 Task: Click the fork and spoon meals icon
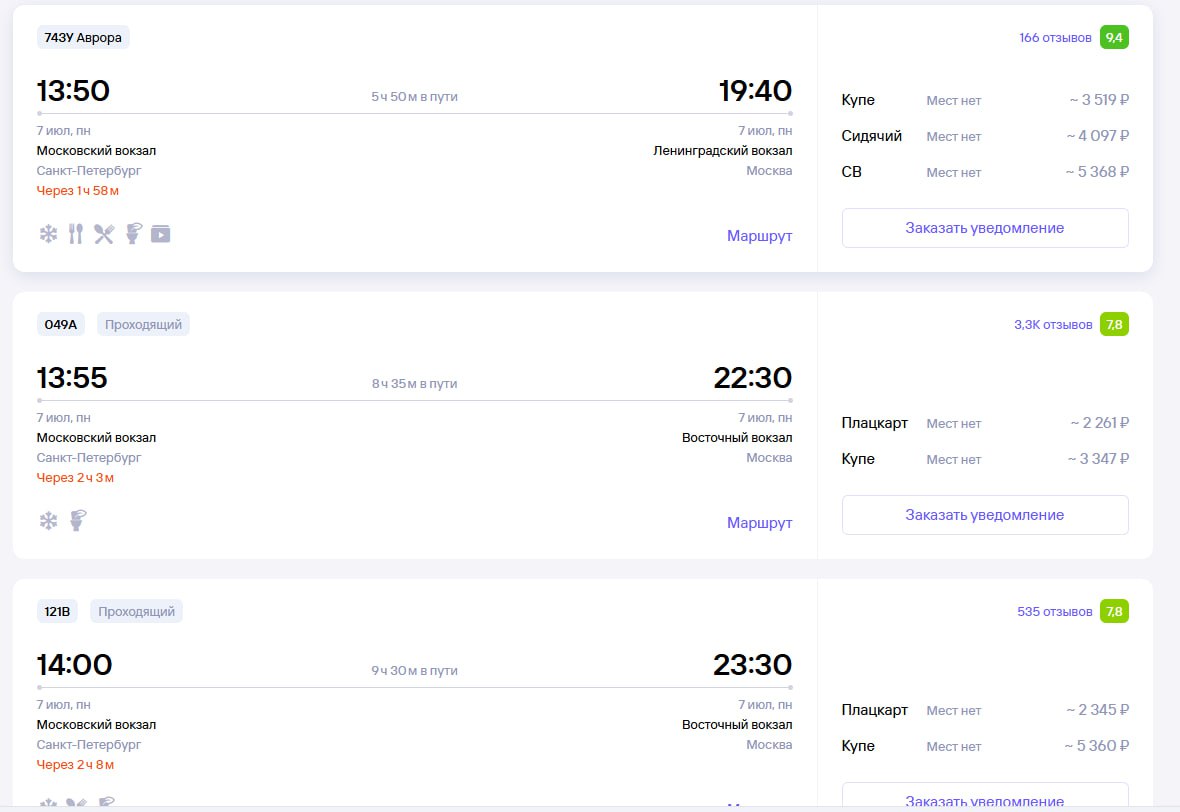(x=76, y=234)
